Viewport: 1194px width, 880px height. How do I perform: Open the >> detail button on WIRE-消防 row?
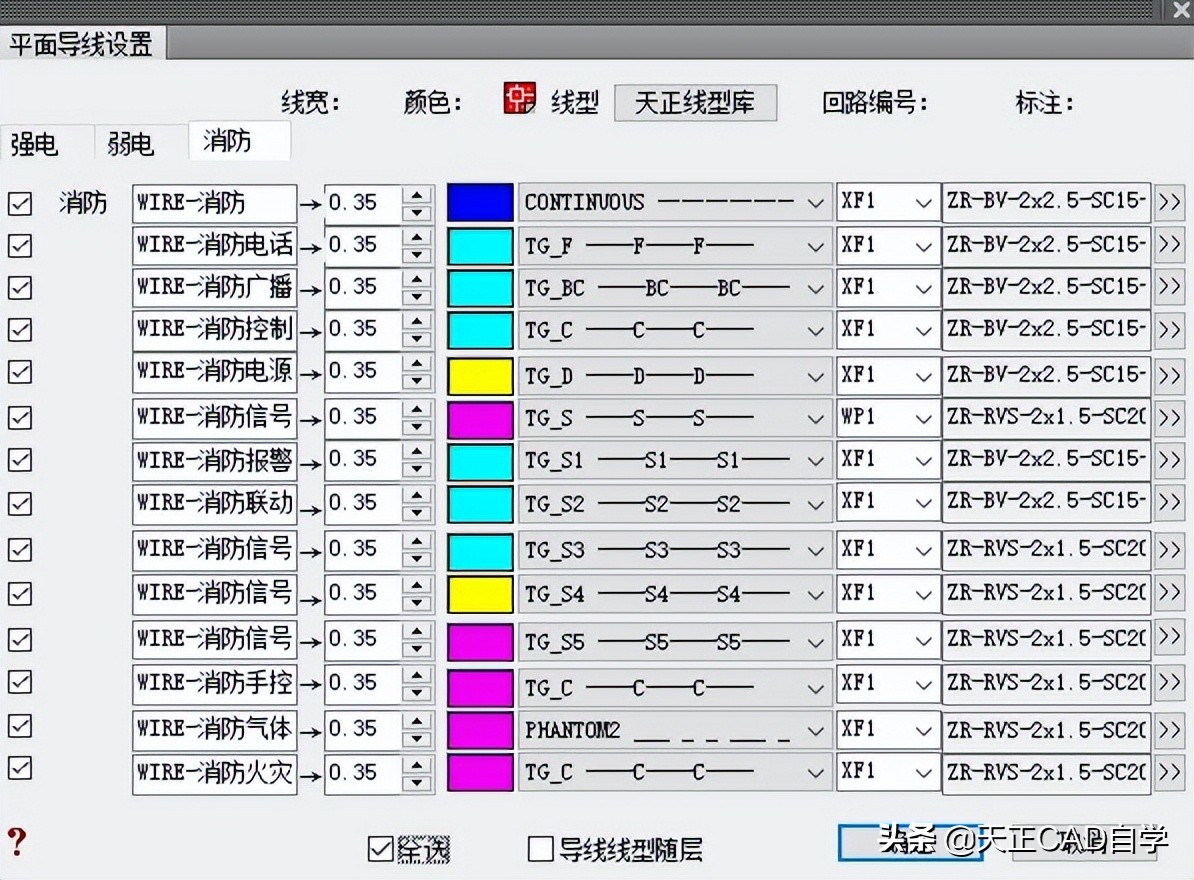(x=1170, y=202)
